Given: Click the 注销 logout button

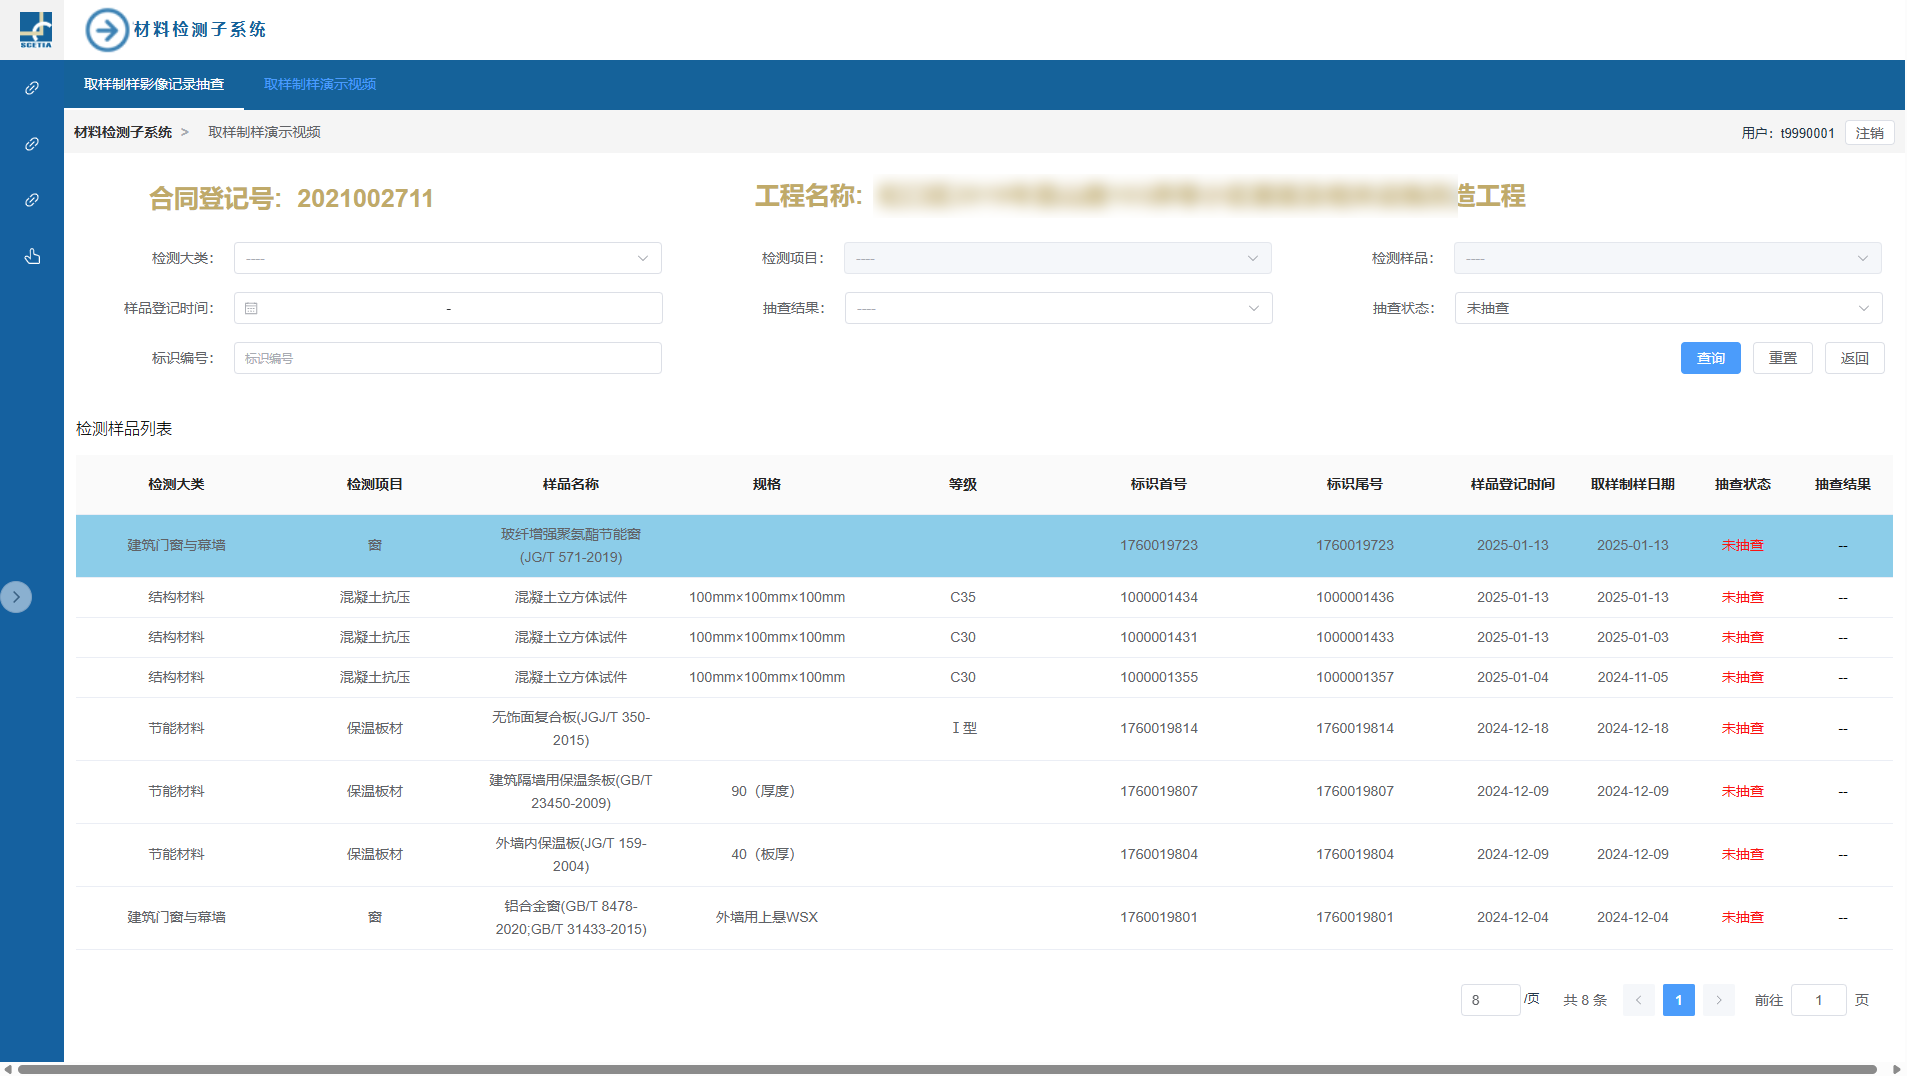Looking at the screenshot, I should click(x=1868, y=133).
